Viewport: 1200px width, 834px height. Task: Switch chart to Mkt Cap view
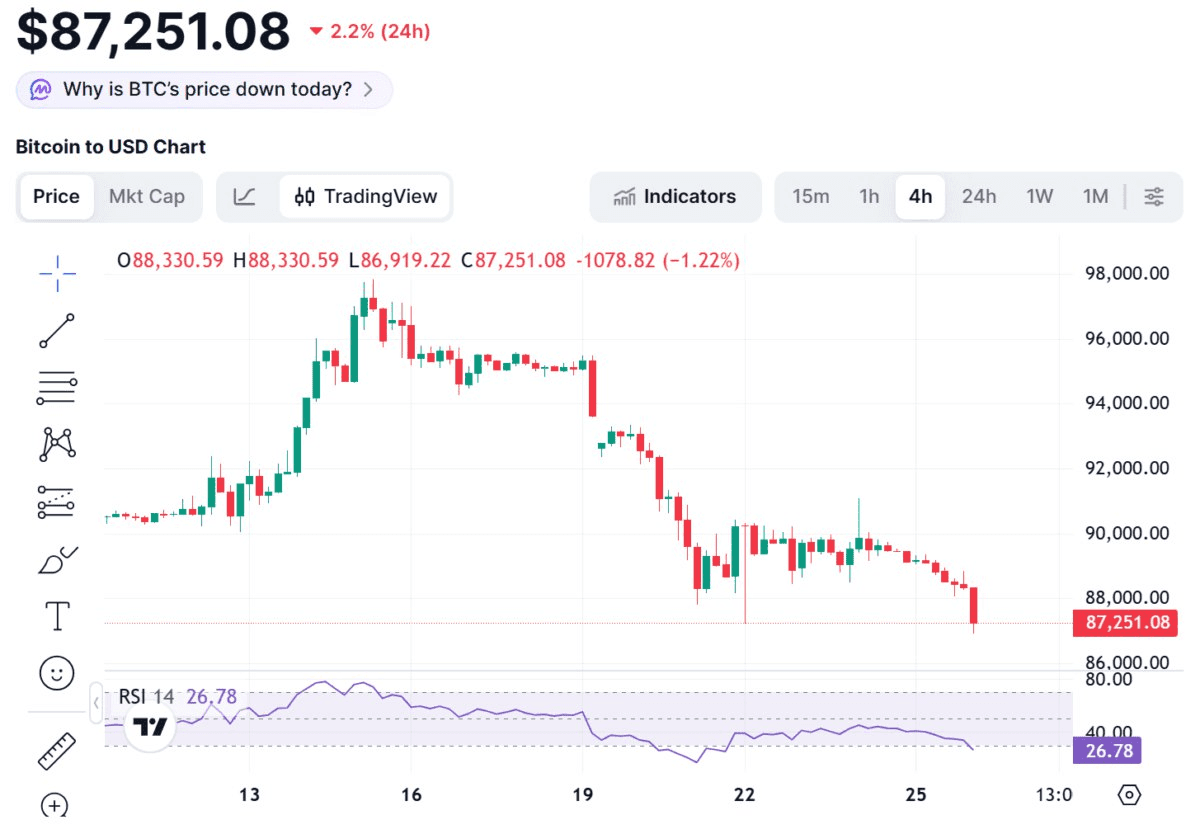(147, 197)
